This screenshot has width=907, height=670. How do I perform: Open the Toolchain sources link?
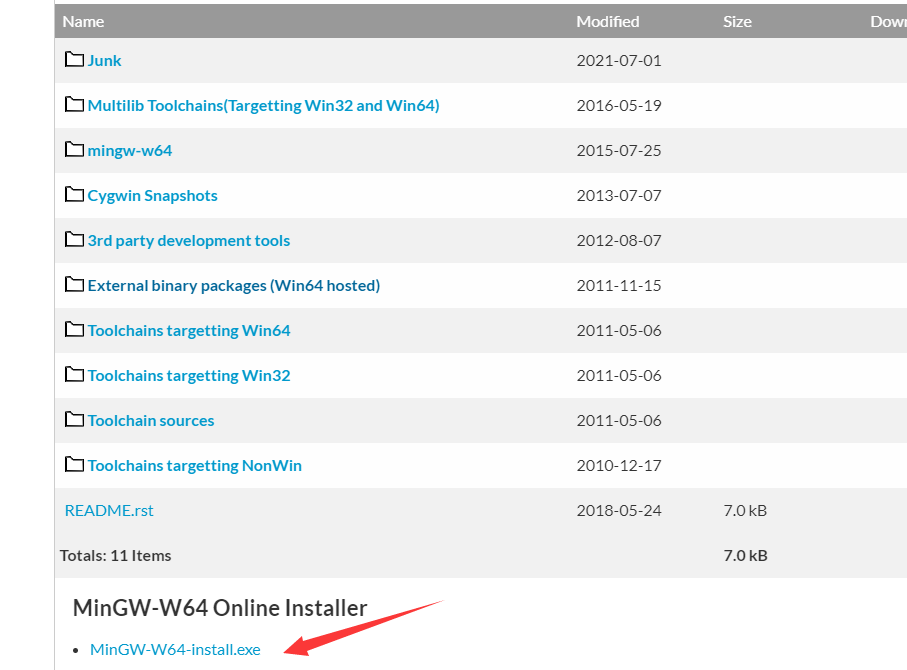[x=150, y=421]
